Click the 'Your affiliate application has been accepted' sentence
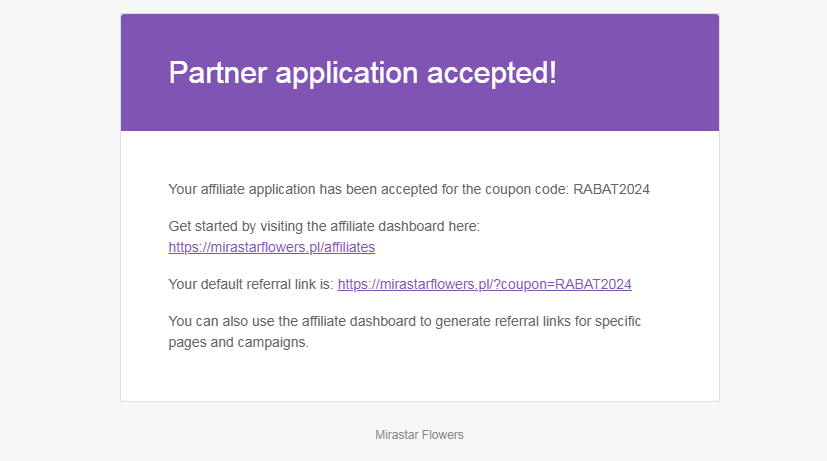 (x=409, y=189)
